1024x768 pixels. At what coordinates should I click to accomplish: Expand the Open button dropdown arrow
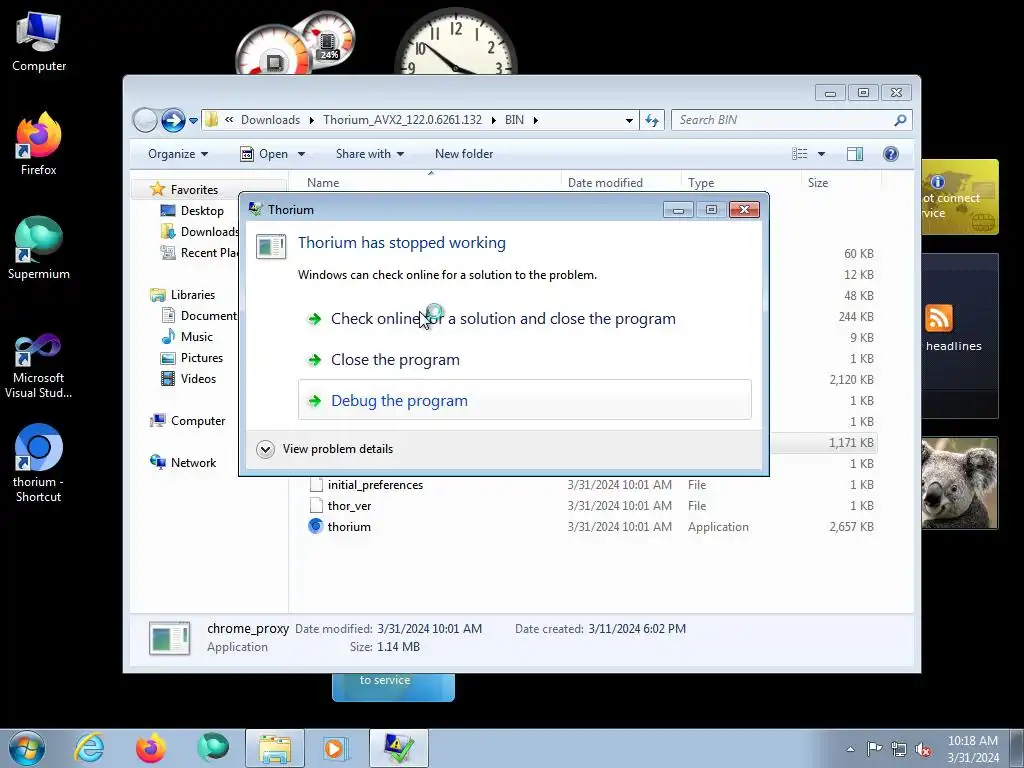click(301, 154)
